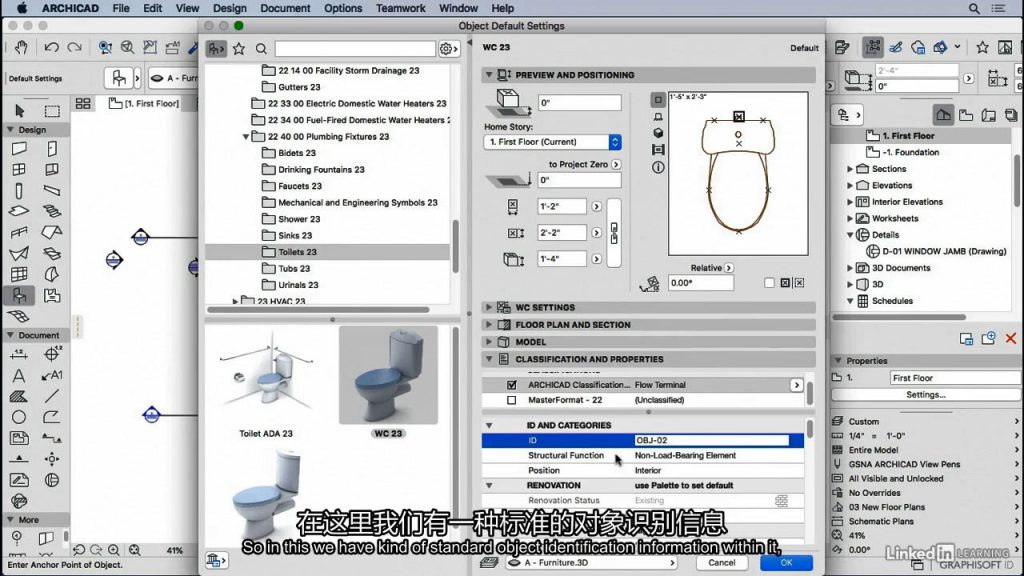Collapse 22 40 00 Plumbing Fixtures folder
Image resolution: width=1024 pixels, height=576 pixels.
coord(246,137)
